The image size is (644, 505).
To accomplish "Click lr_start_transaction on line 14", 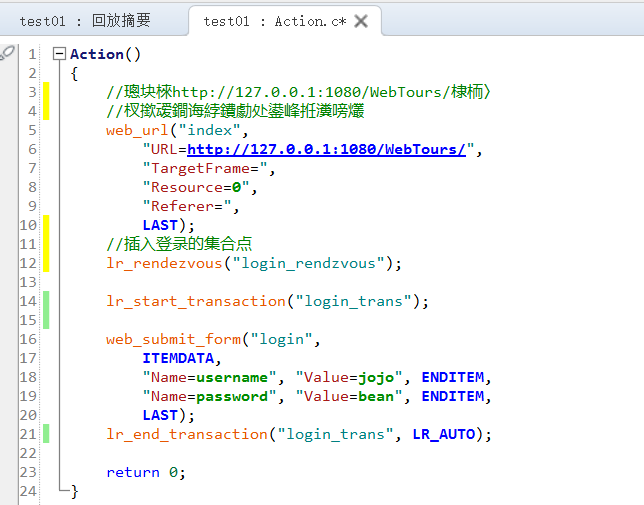I will (196, 301).
